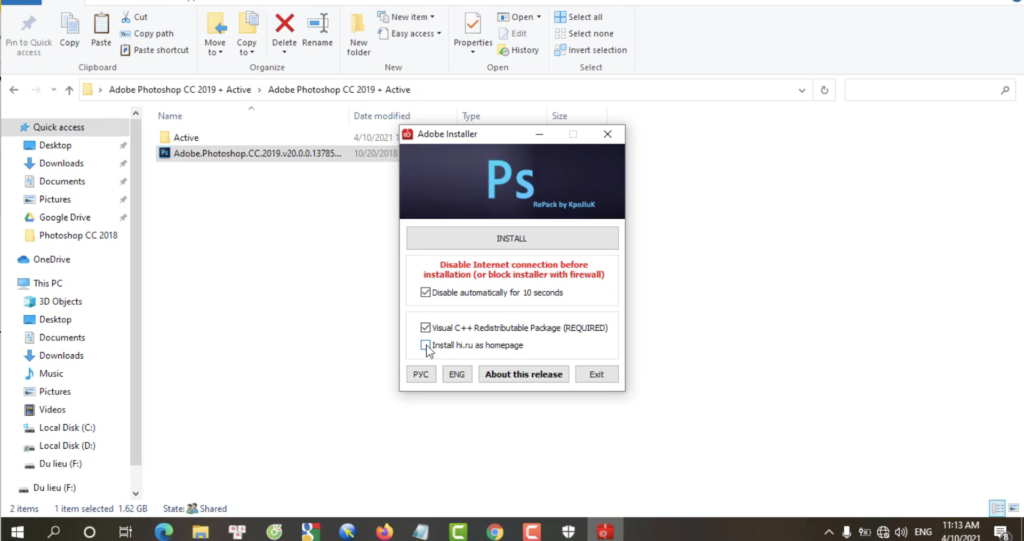This screenshot has height=541, width=1024.
Task: Show hidden system tray icons
Action: 829,532
